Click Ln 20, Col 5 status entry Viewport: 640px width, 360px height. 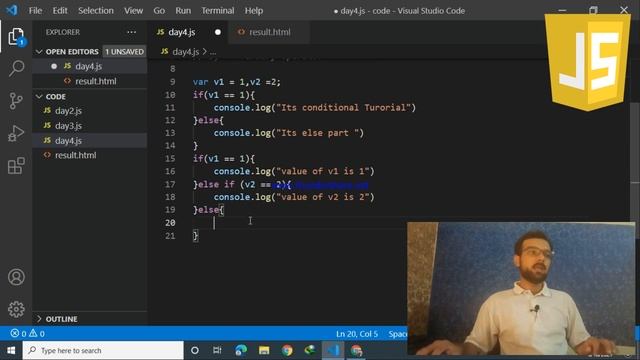357,334
